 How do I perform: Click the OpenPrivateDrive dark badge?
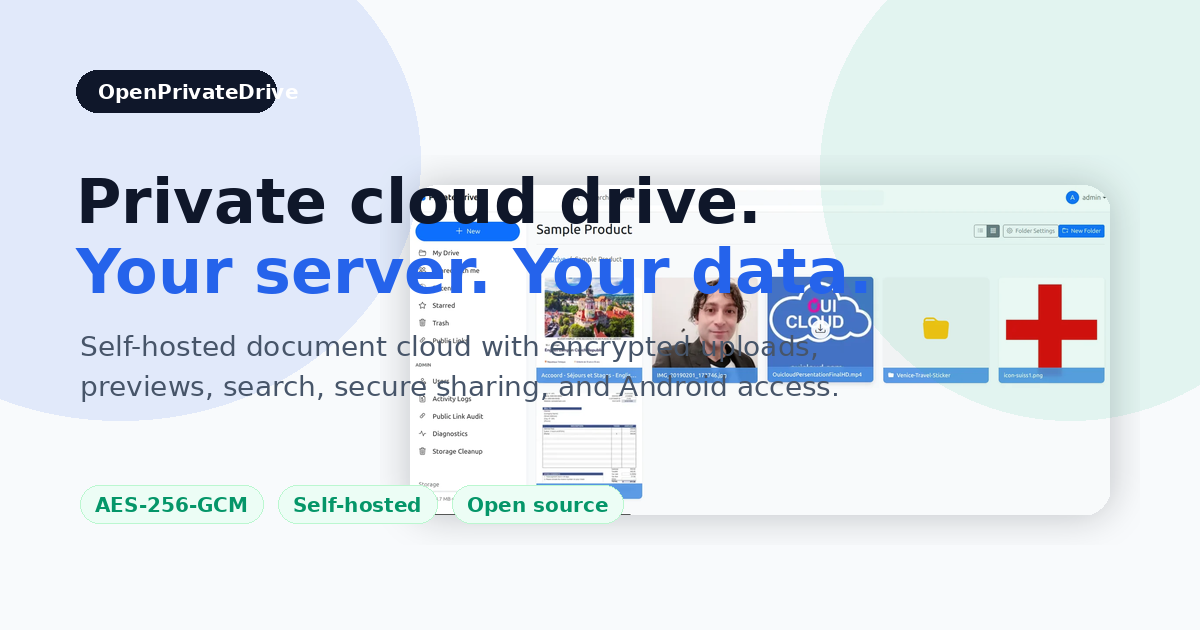[x=176, y=92]
